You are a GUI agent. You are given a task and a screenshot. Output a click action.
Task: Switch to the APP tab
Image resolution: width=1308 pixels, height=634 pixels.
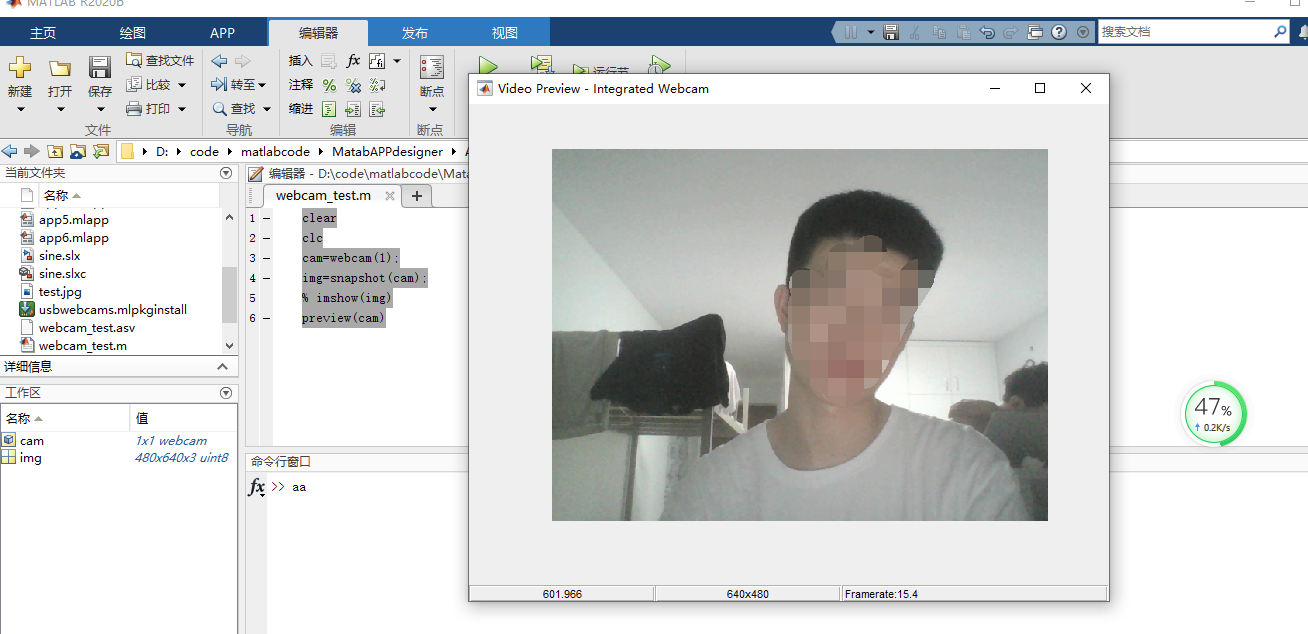tap(222, 33)
